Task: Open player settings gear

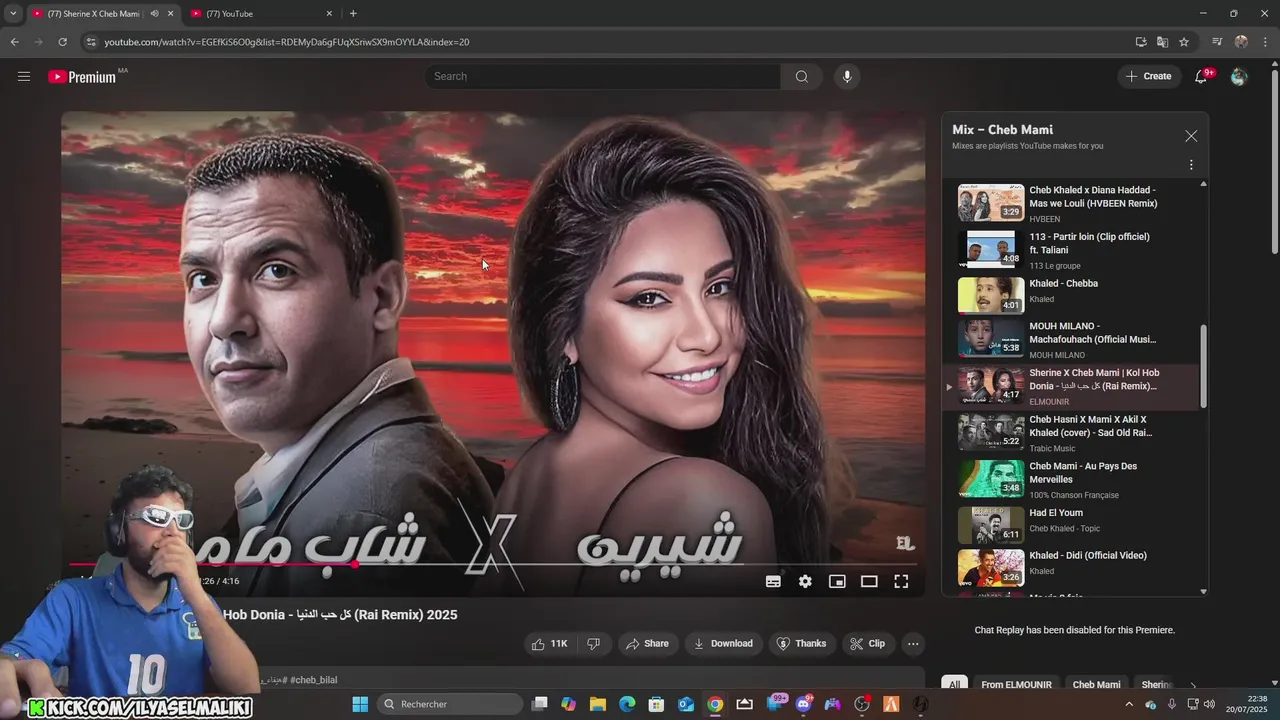Action: coord(805,581)
